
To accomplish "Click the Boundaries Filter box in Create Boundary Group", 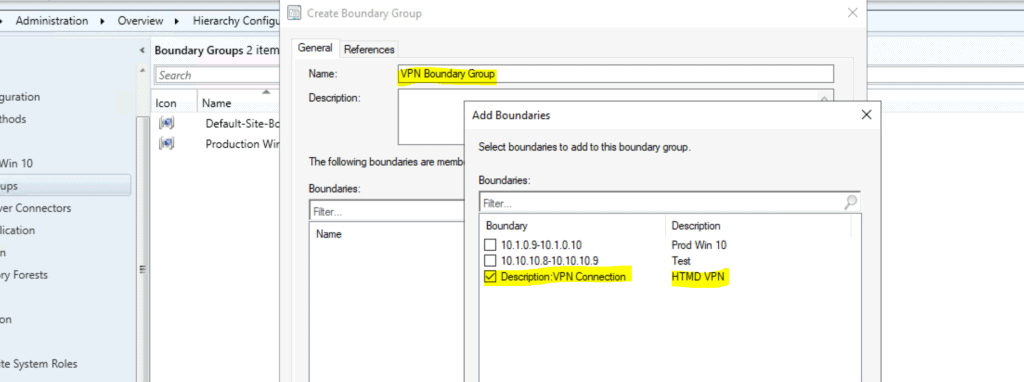I will (x=387, y=212).
